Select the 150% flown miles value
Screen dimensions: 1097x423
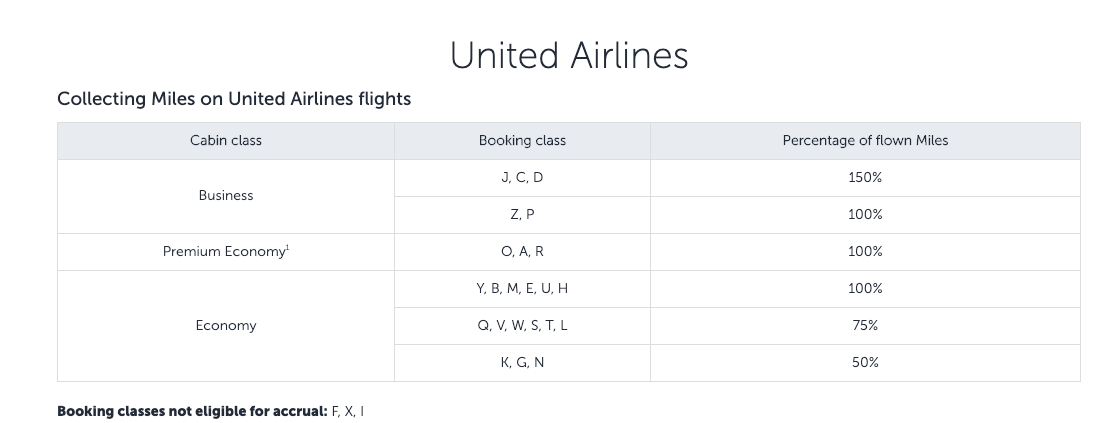[865, 178]
